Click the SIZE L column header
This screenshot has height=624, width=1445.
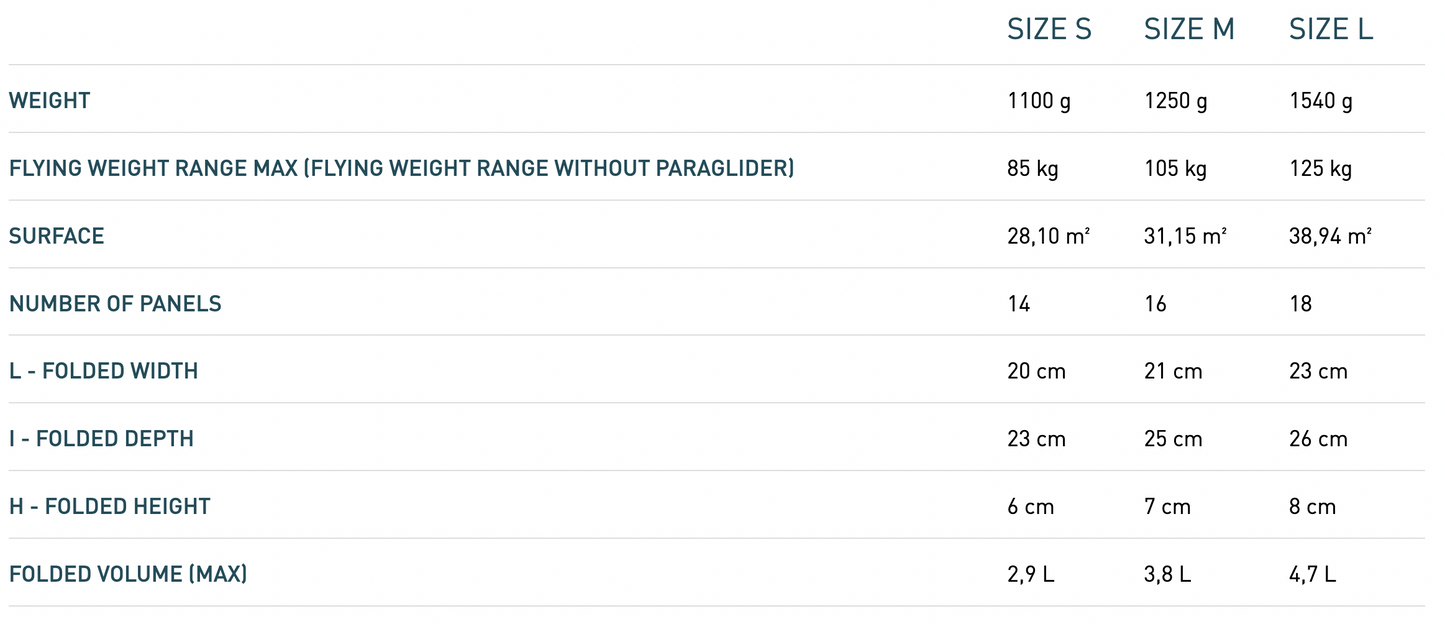click(1330, 31)
